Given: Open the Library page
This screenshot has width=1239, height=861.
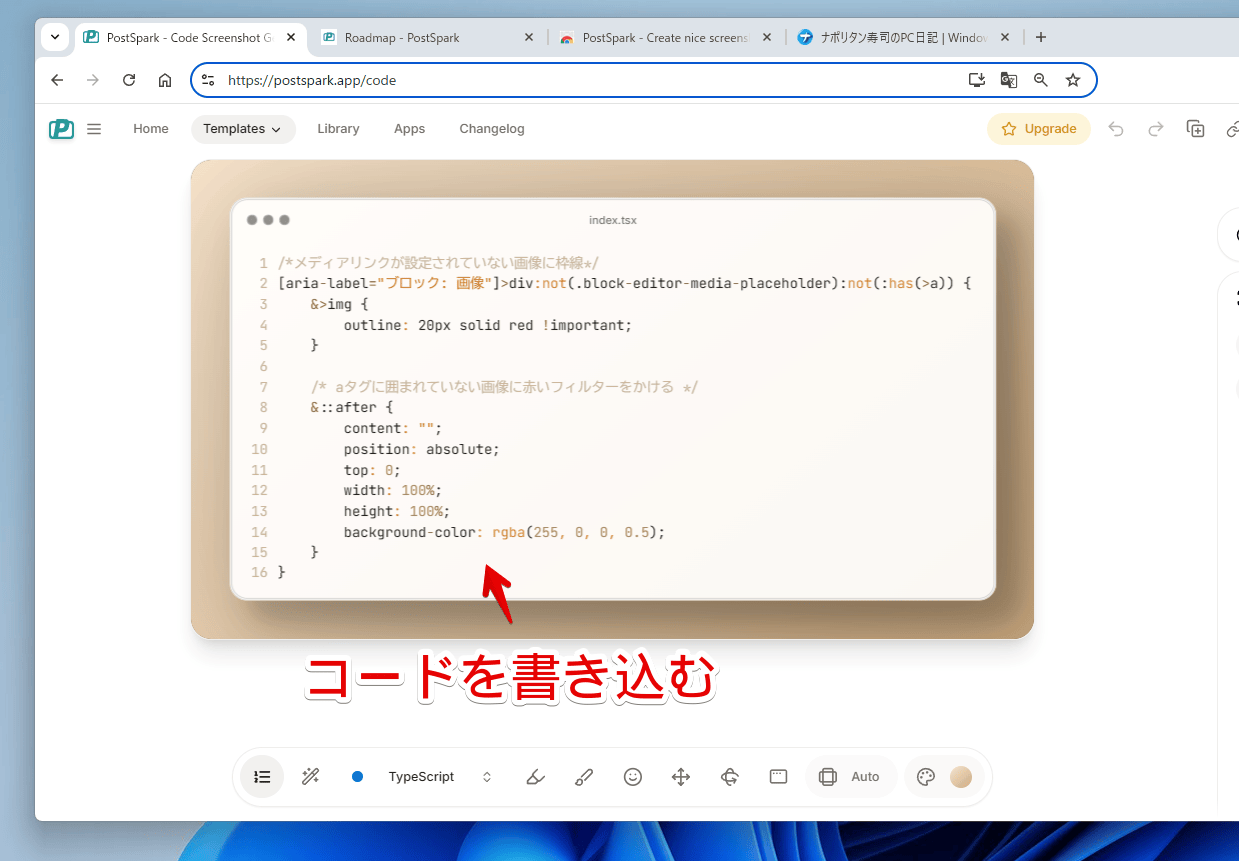Looking at the screenshot, I should tap(338, 129).
